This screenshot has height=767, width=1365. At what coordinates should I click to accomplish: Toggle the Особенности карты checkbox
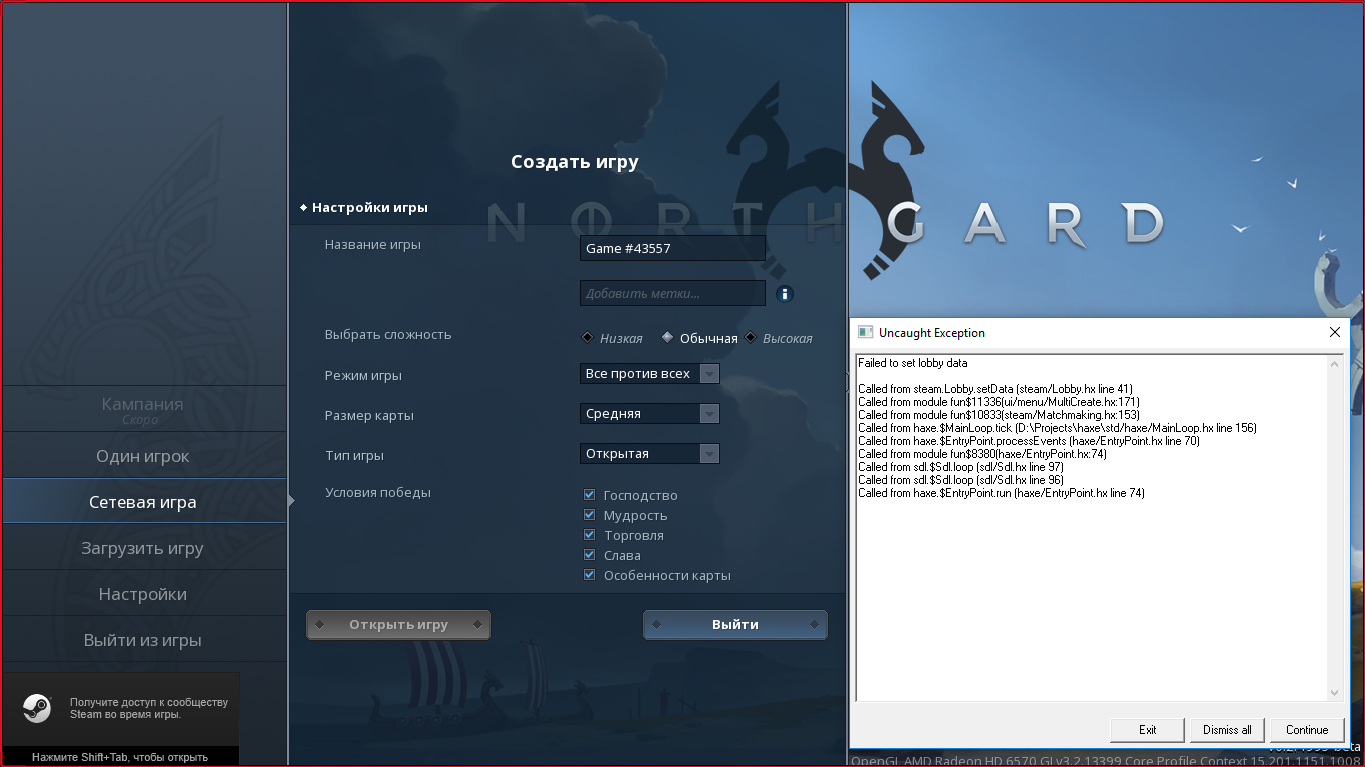click(590, 575)
